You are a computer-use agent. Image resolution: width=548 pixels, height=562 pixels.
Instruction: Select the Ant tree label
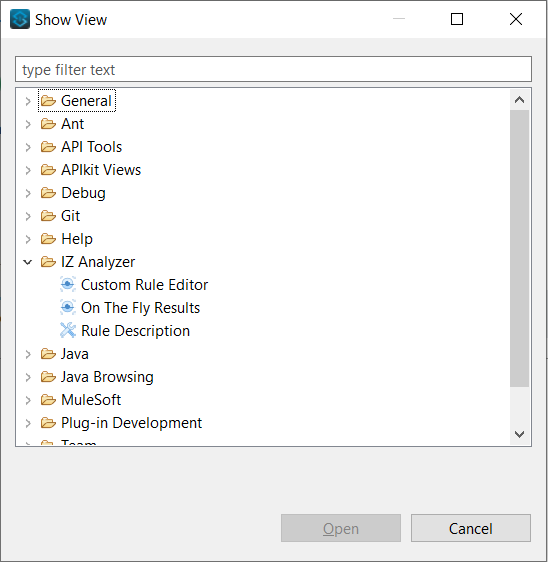pos(73,124)
